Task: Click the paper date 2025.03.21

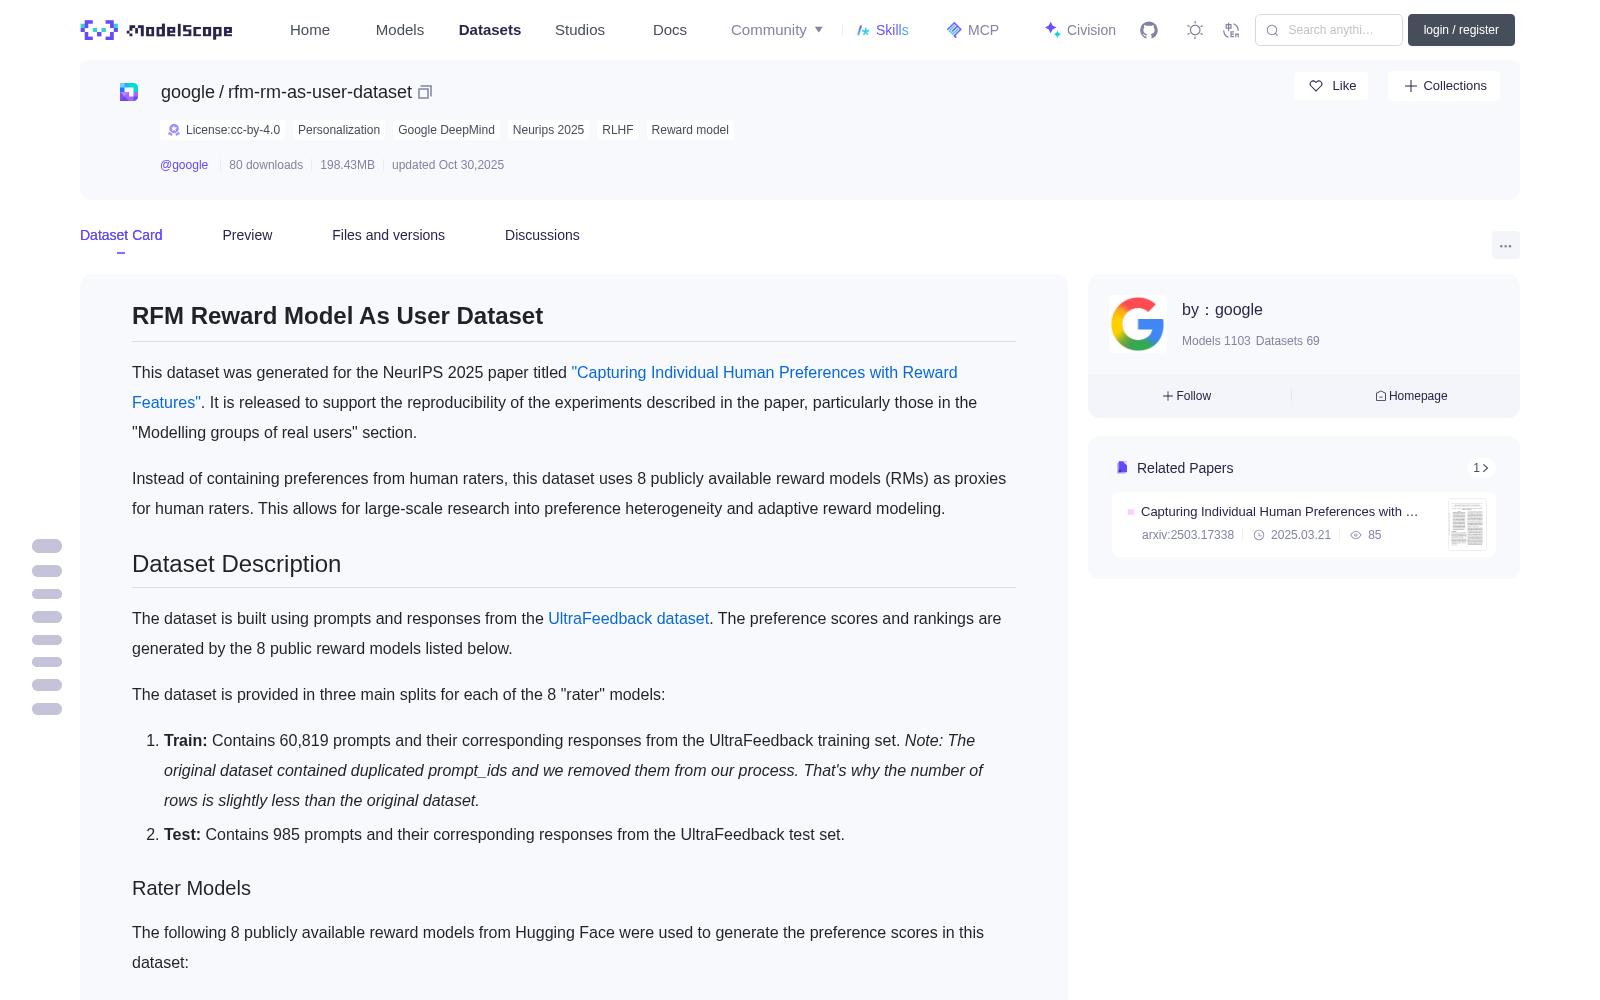Action: (x=1292, y=535)
